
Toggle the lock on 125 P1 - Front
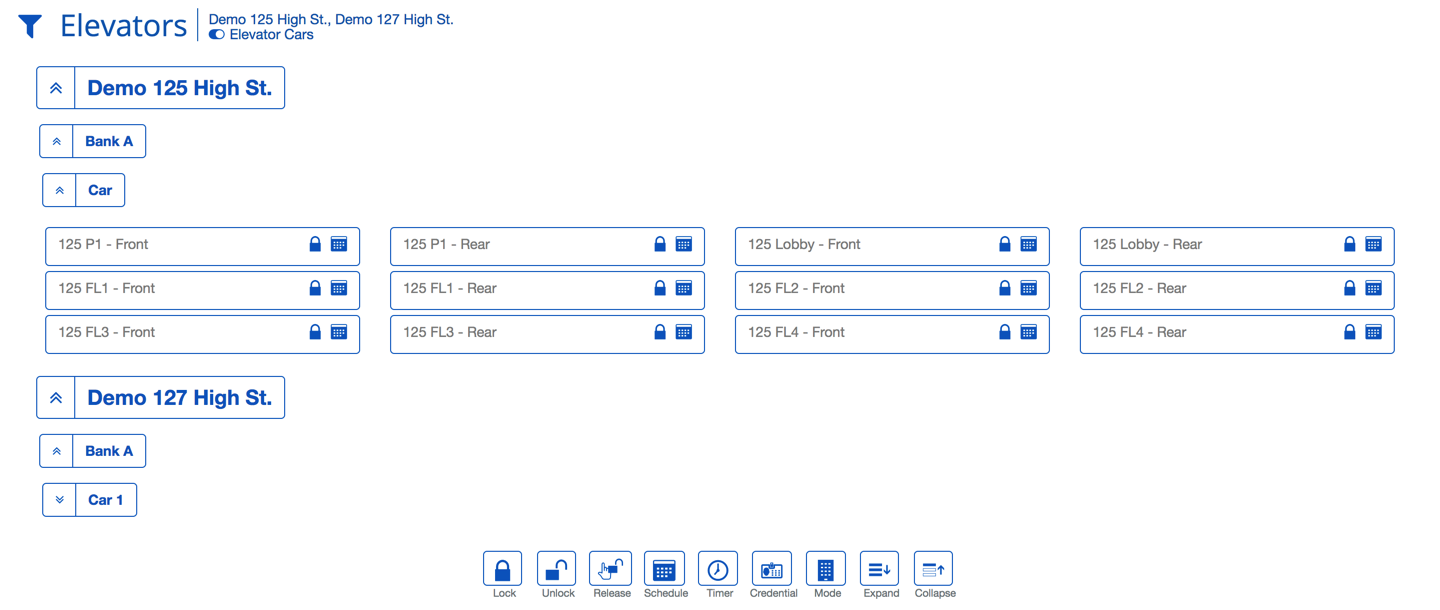[314, 244]
